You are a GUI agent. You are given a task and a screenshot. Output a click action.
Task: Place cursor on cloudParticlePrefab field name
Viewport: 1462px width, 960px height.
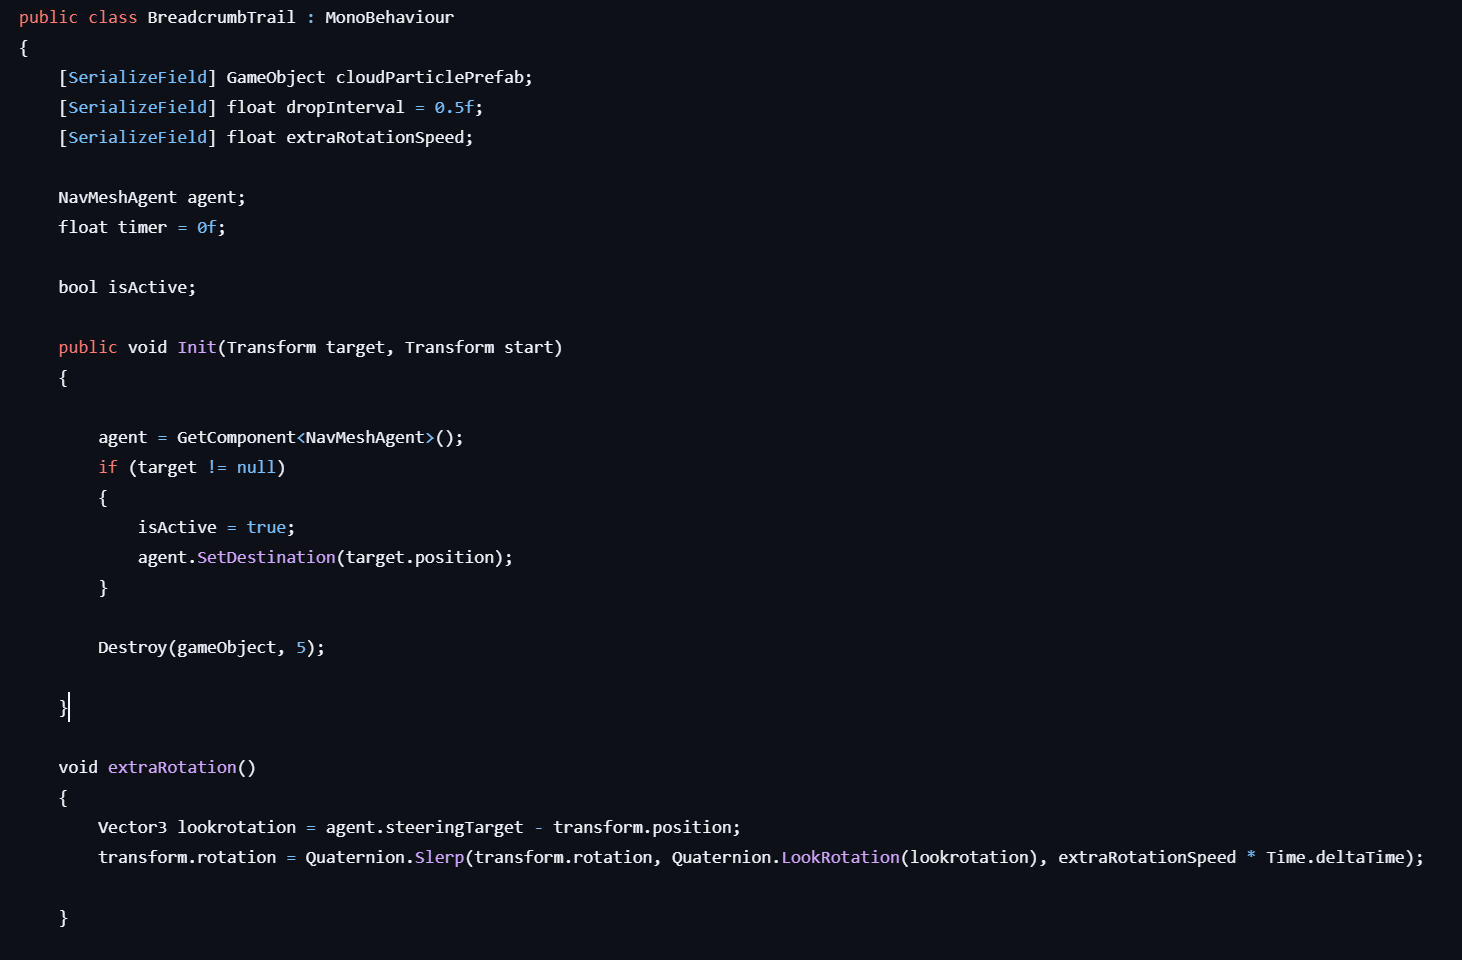pyautogui.click(x=430, y=77)
